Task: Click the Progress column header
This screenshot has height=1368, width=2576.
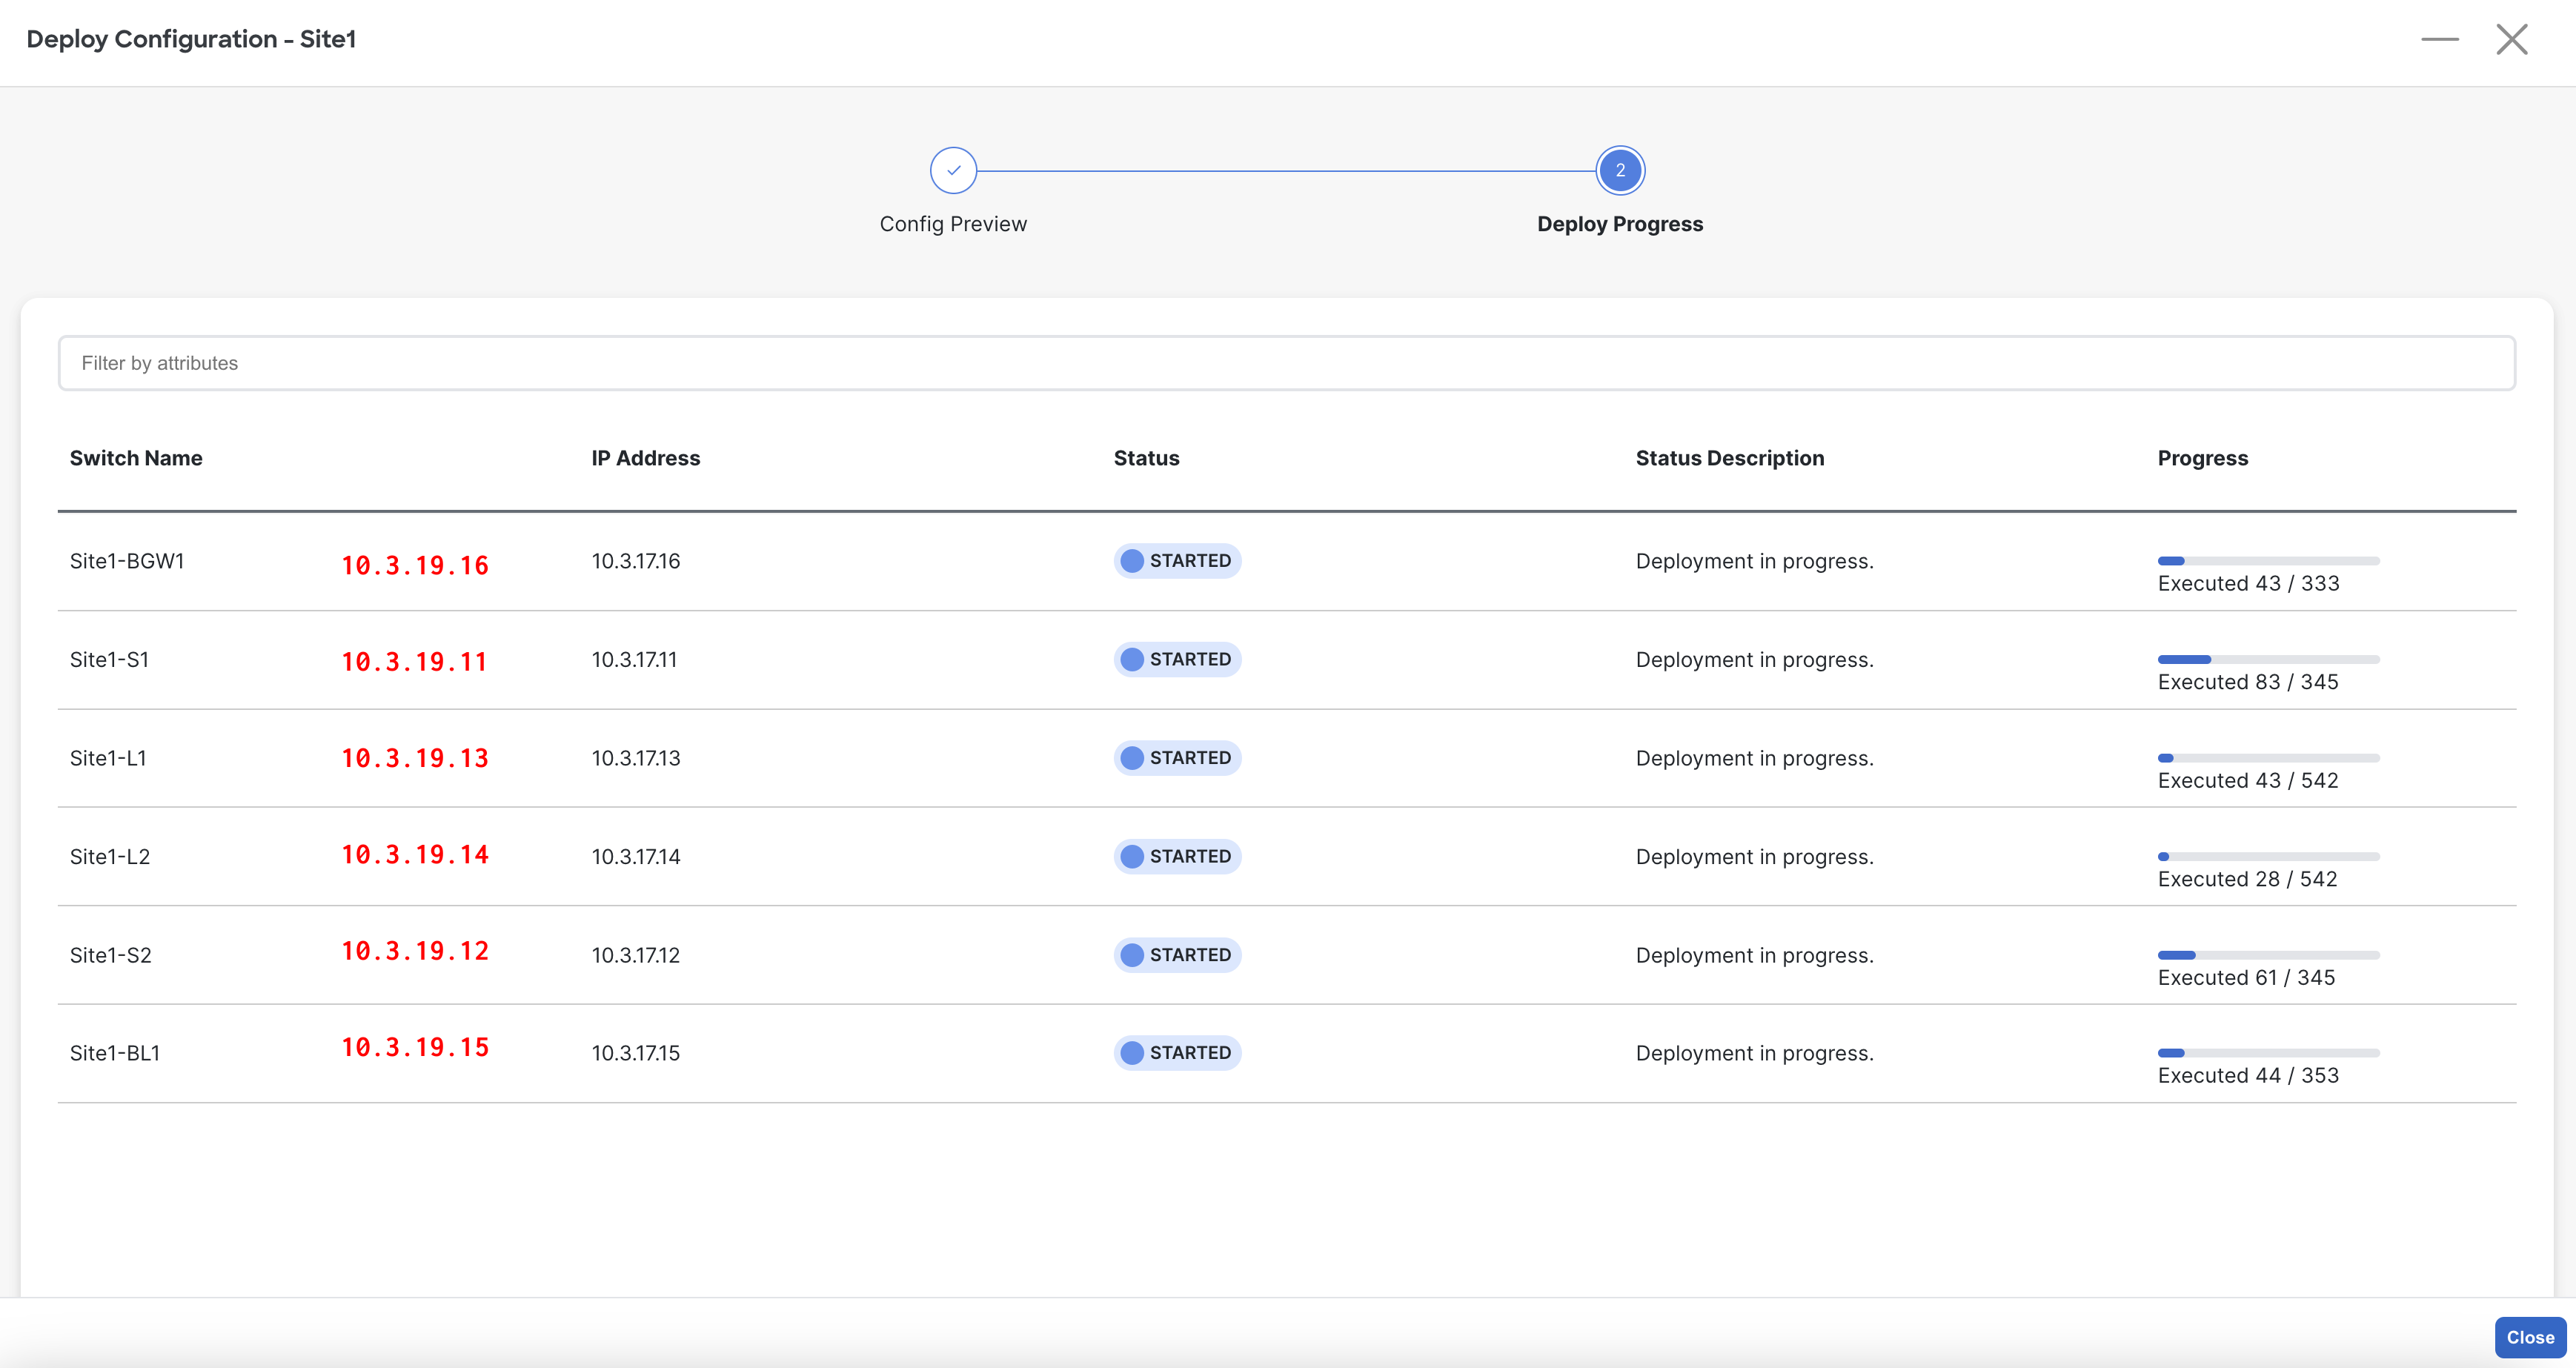Action: [x=2202, y=458]
